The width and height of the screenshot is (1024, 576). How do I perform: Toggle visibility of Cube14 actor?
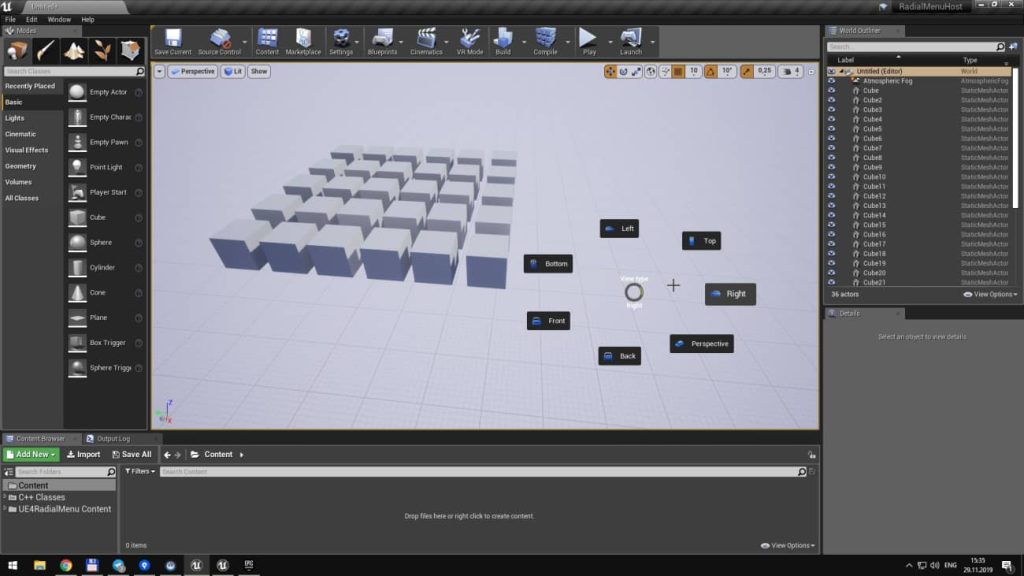(x=831, y=215)
